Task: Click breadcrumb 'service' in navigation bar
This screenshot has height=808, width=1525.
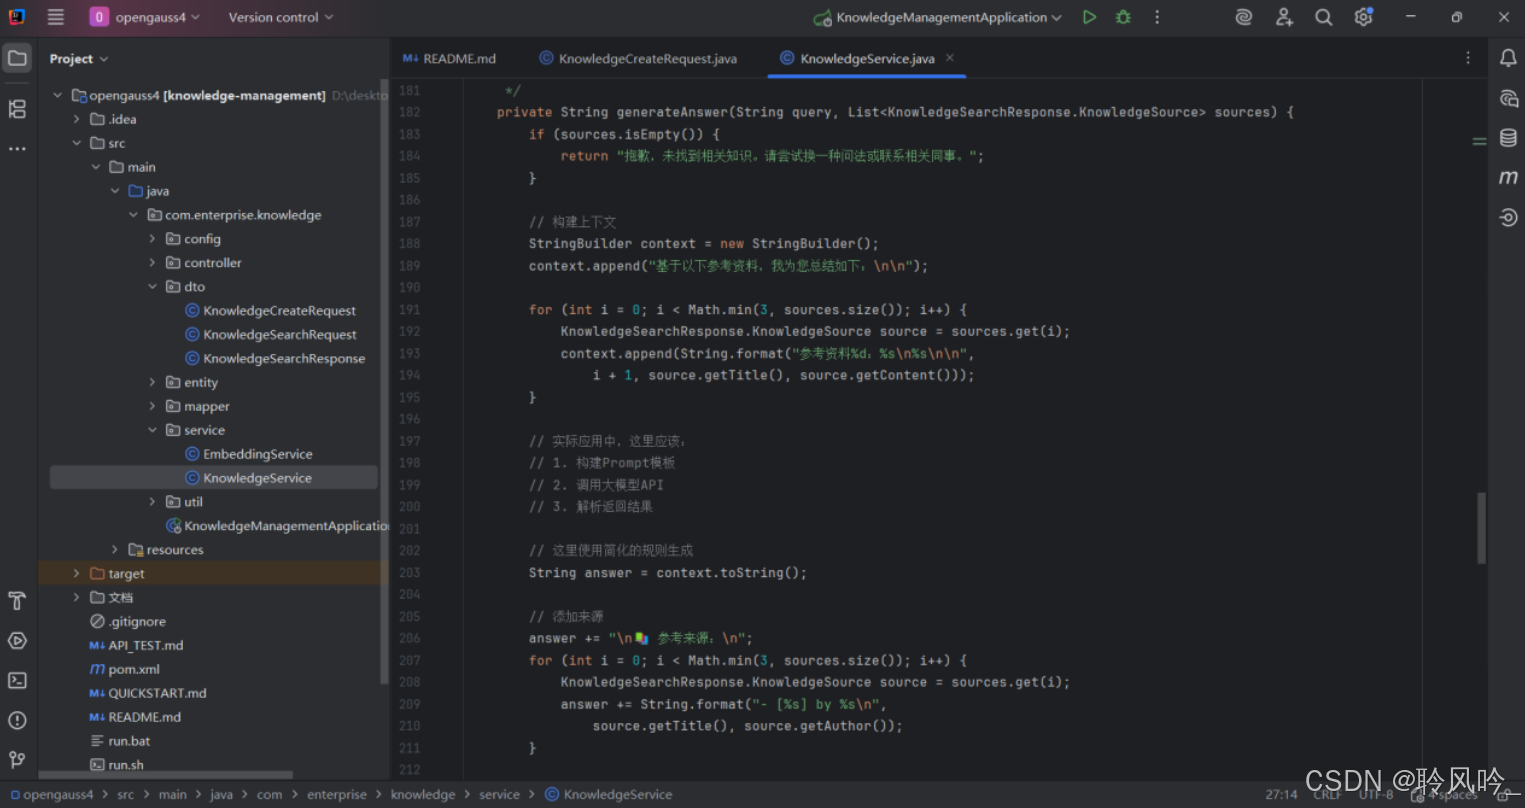Action: [499, 795]
